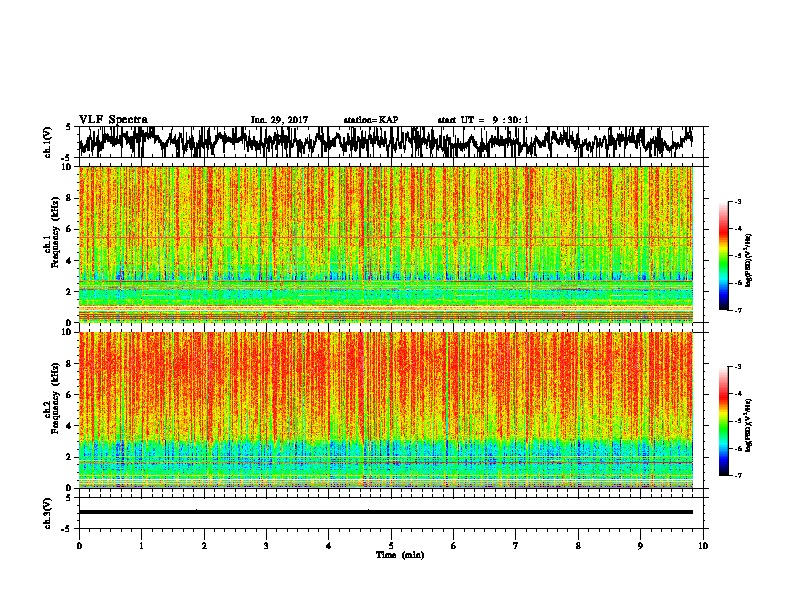Click the log(PSD) label beside the ch.2 colorbar
792x612 pixels.
pyautogui.click(x=748, y=425)
